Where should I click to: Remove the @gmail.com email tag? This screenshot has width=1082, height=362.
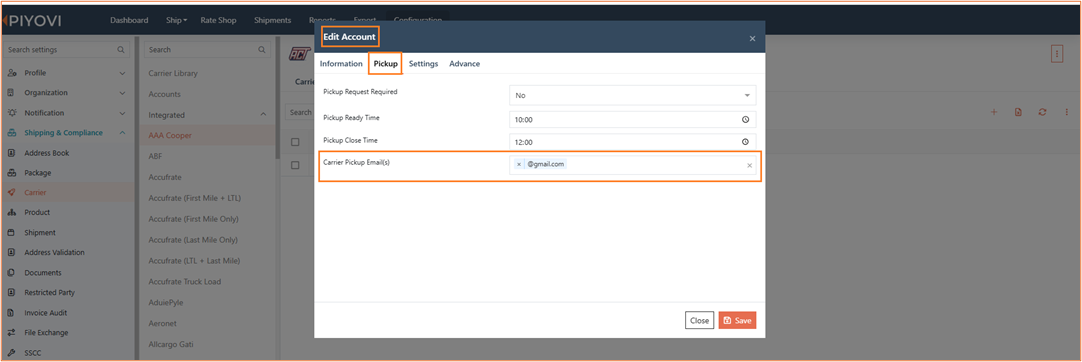click(519, 165)
